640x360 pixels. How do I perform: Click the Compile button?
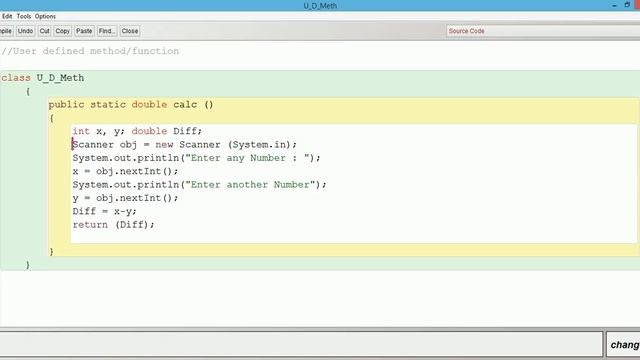tap(6, 31)
